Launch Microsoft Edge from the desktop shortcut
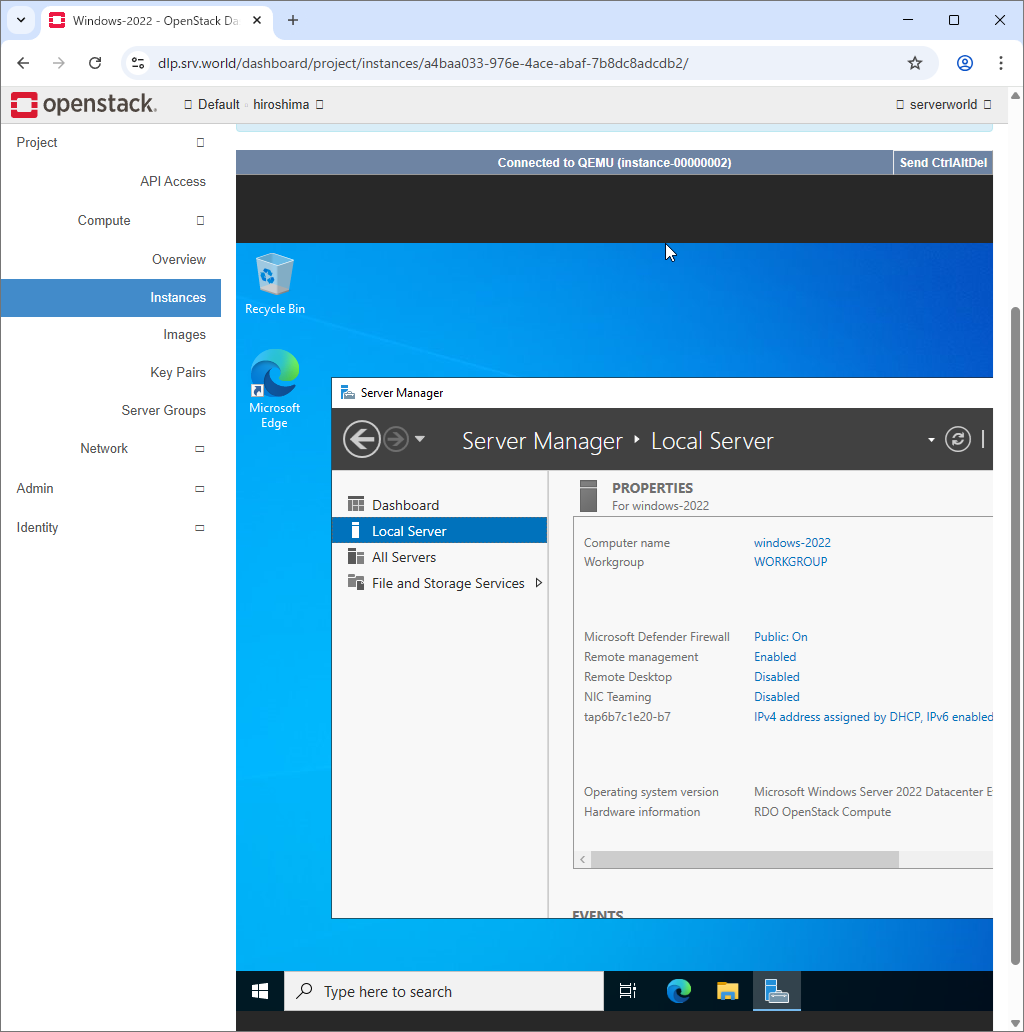Viewport: 1024px width, 1032px height. click(x=274, y=389)
